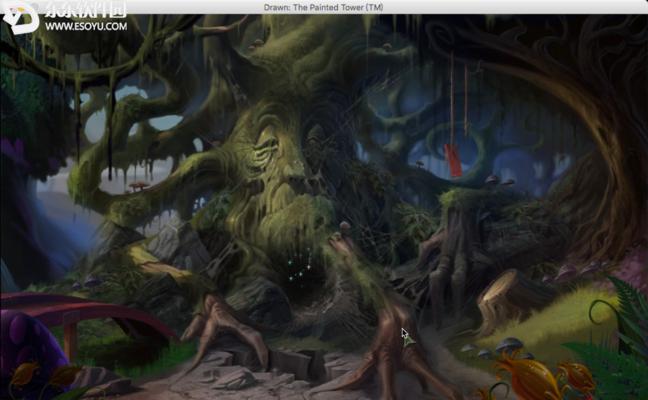Click the window title 'Drawn: The Painted Tower (TM)'
The image size is (648, 400).
[324, 7]
